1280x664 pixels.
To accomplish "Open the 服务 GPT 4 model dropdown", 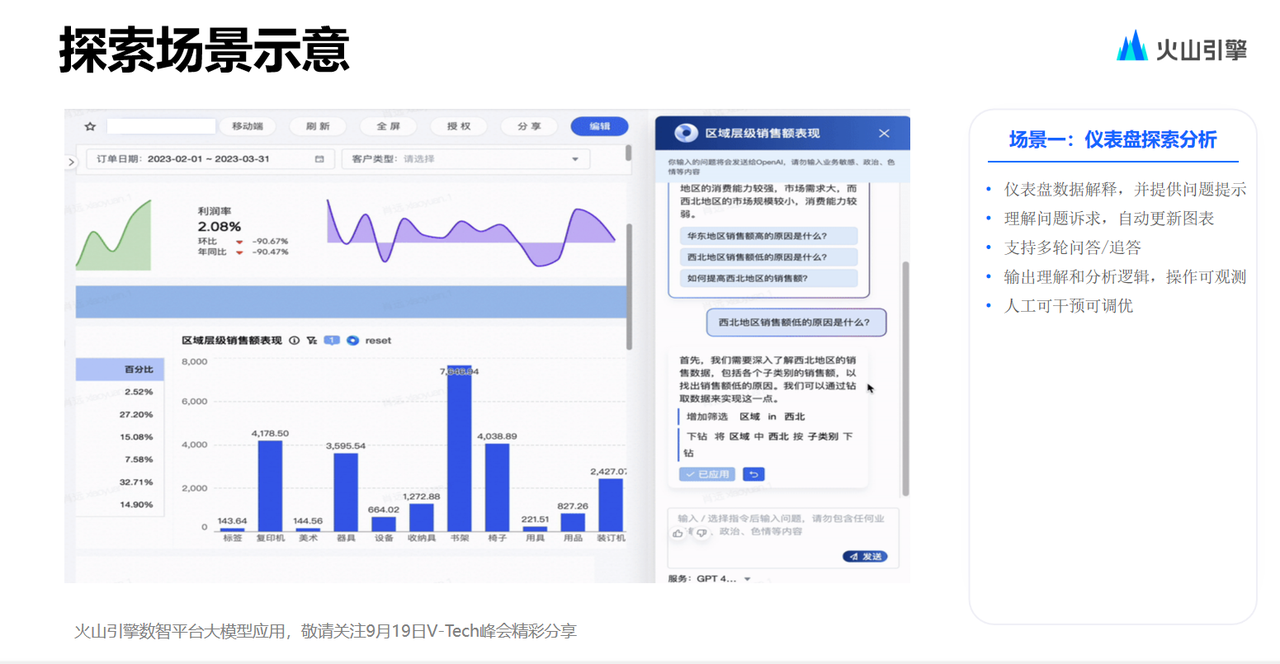I will [x=709, y=578].
